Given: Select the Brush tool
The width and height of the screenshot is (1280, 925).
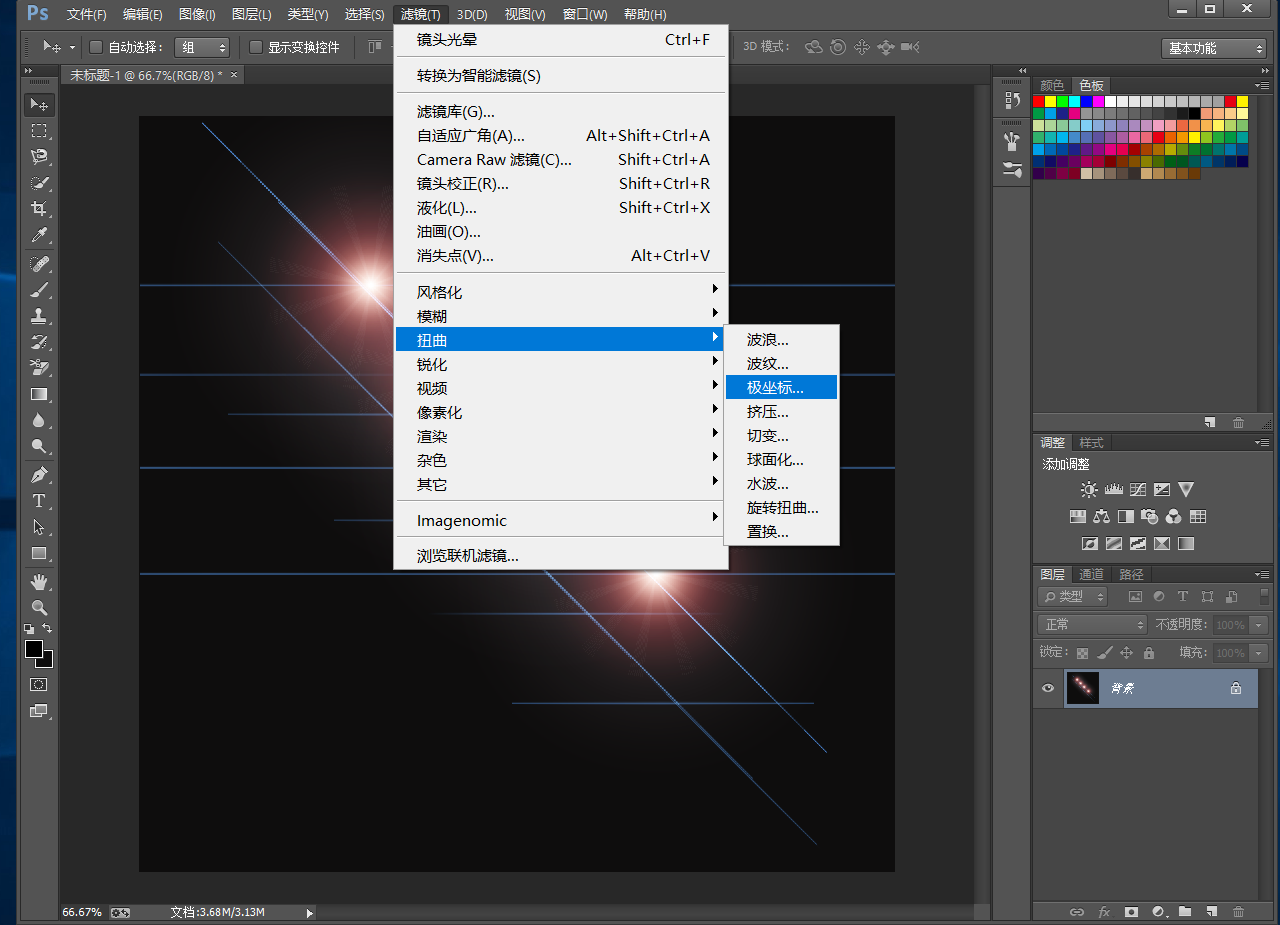Looking at the screenshot, I should [x=39, y=291].
